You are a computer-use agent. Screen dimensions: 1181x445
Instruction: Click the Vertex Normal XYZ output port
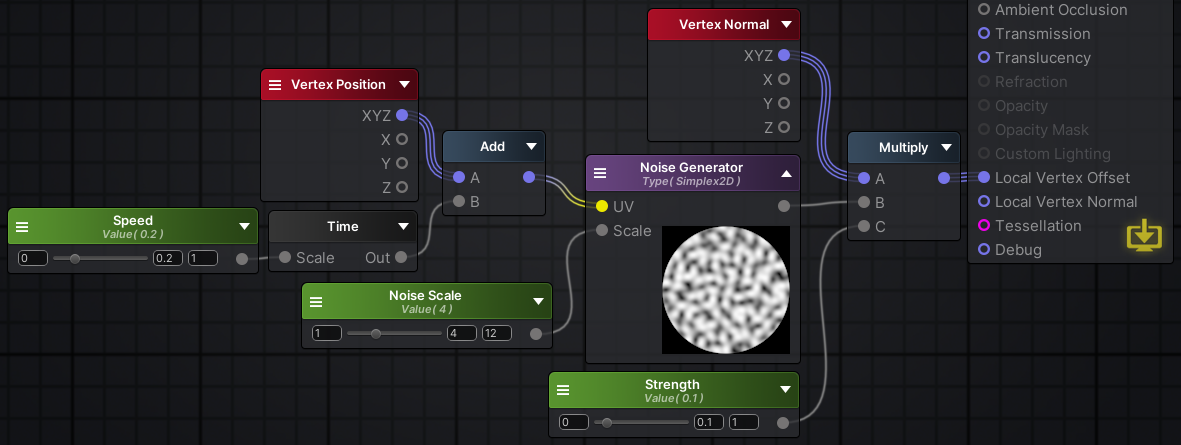784,55
